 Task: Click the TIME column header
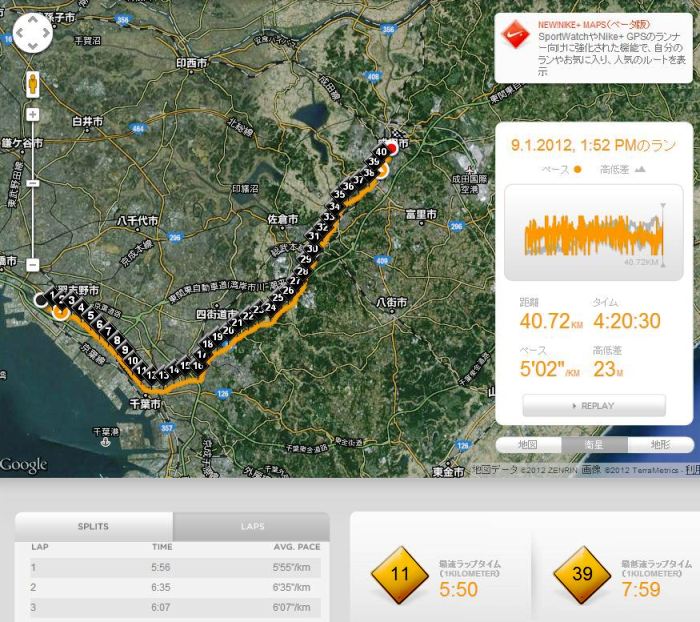(x=162, y=547)
